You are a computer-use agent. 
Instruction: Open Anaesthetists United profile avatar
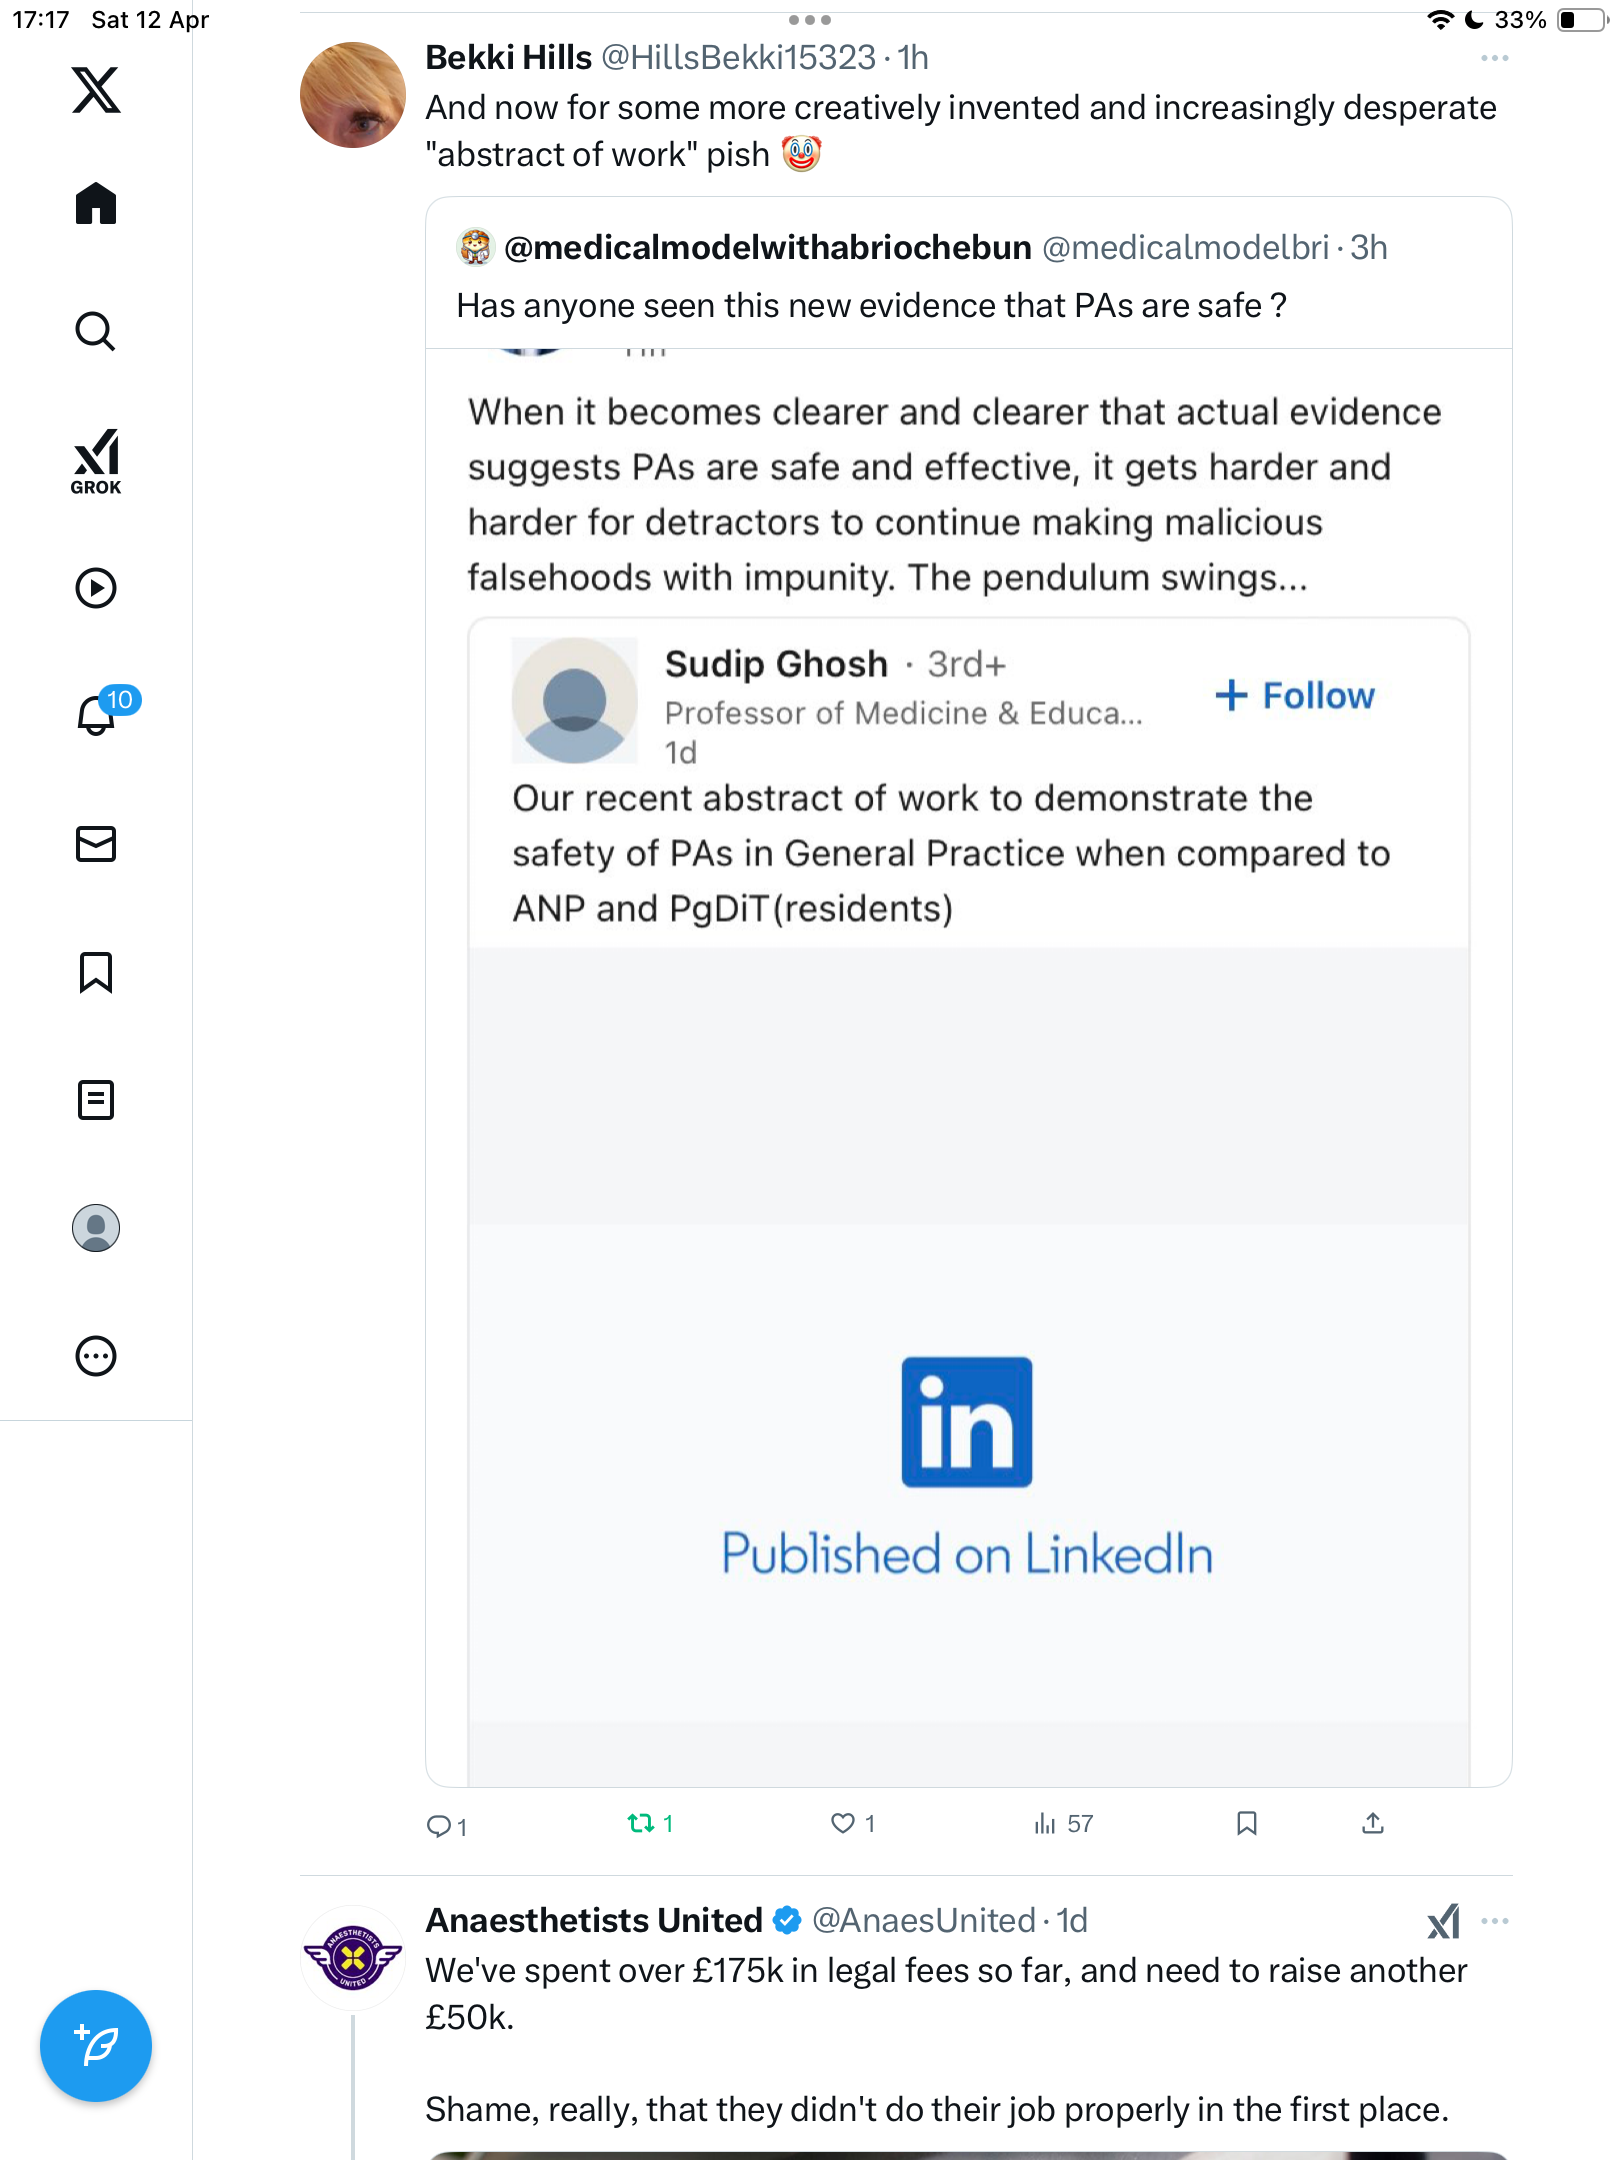(x=353, y=1957)
